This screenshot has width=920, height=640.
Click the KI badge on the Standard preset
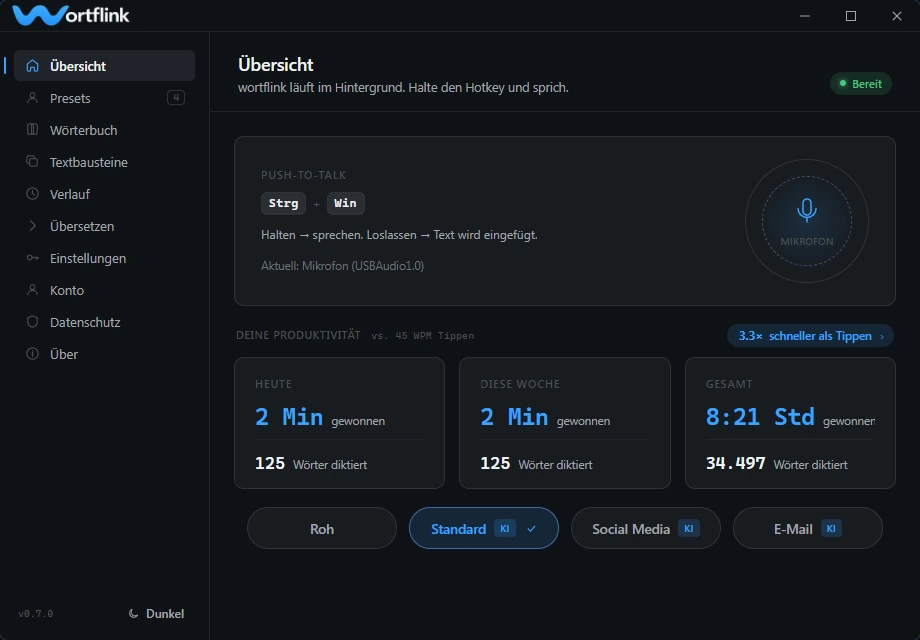click(505, 529)
